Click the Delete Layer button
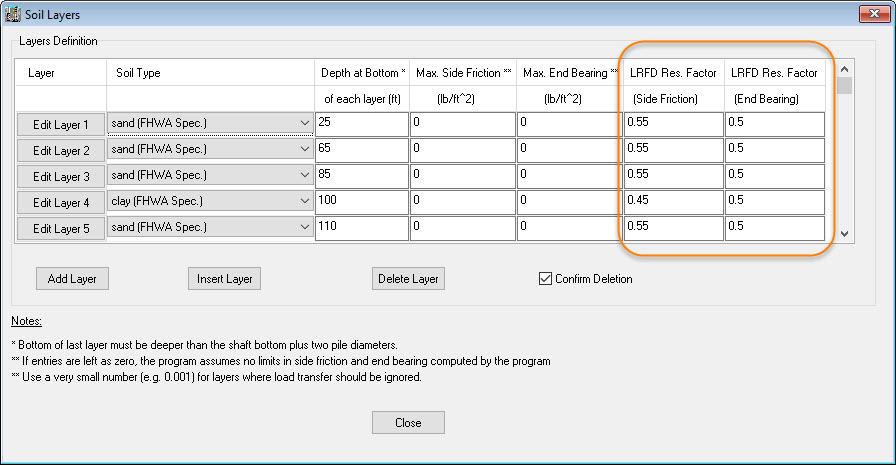The width and height of the screenshot is (896, 465). tap(408, 279)
